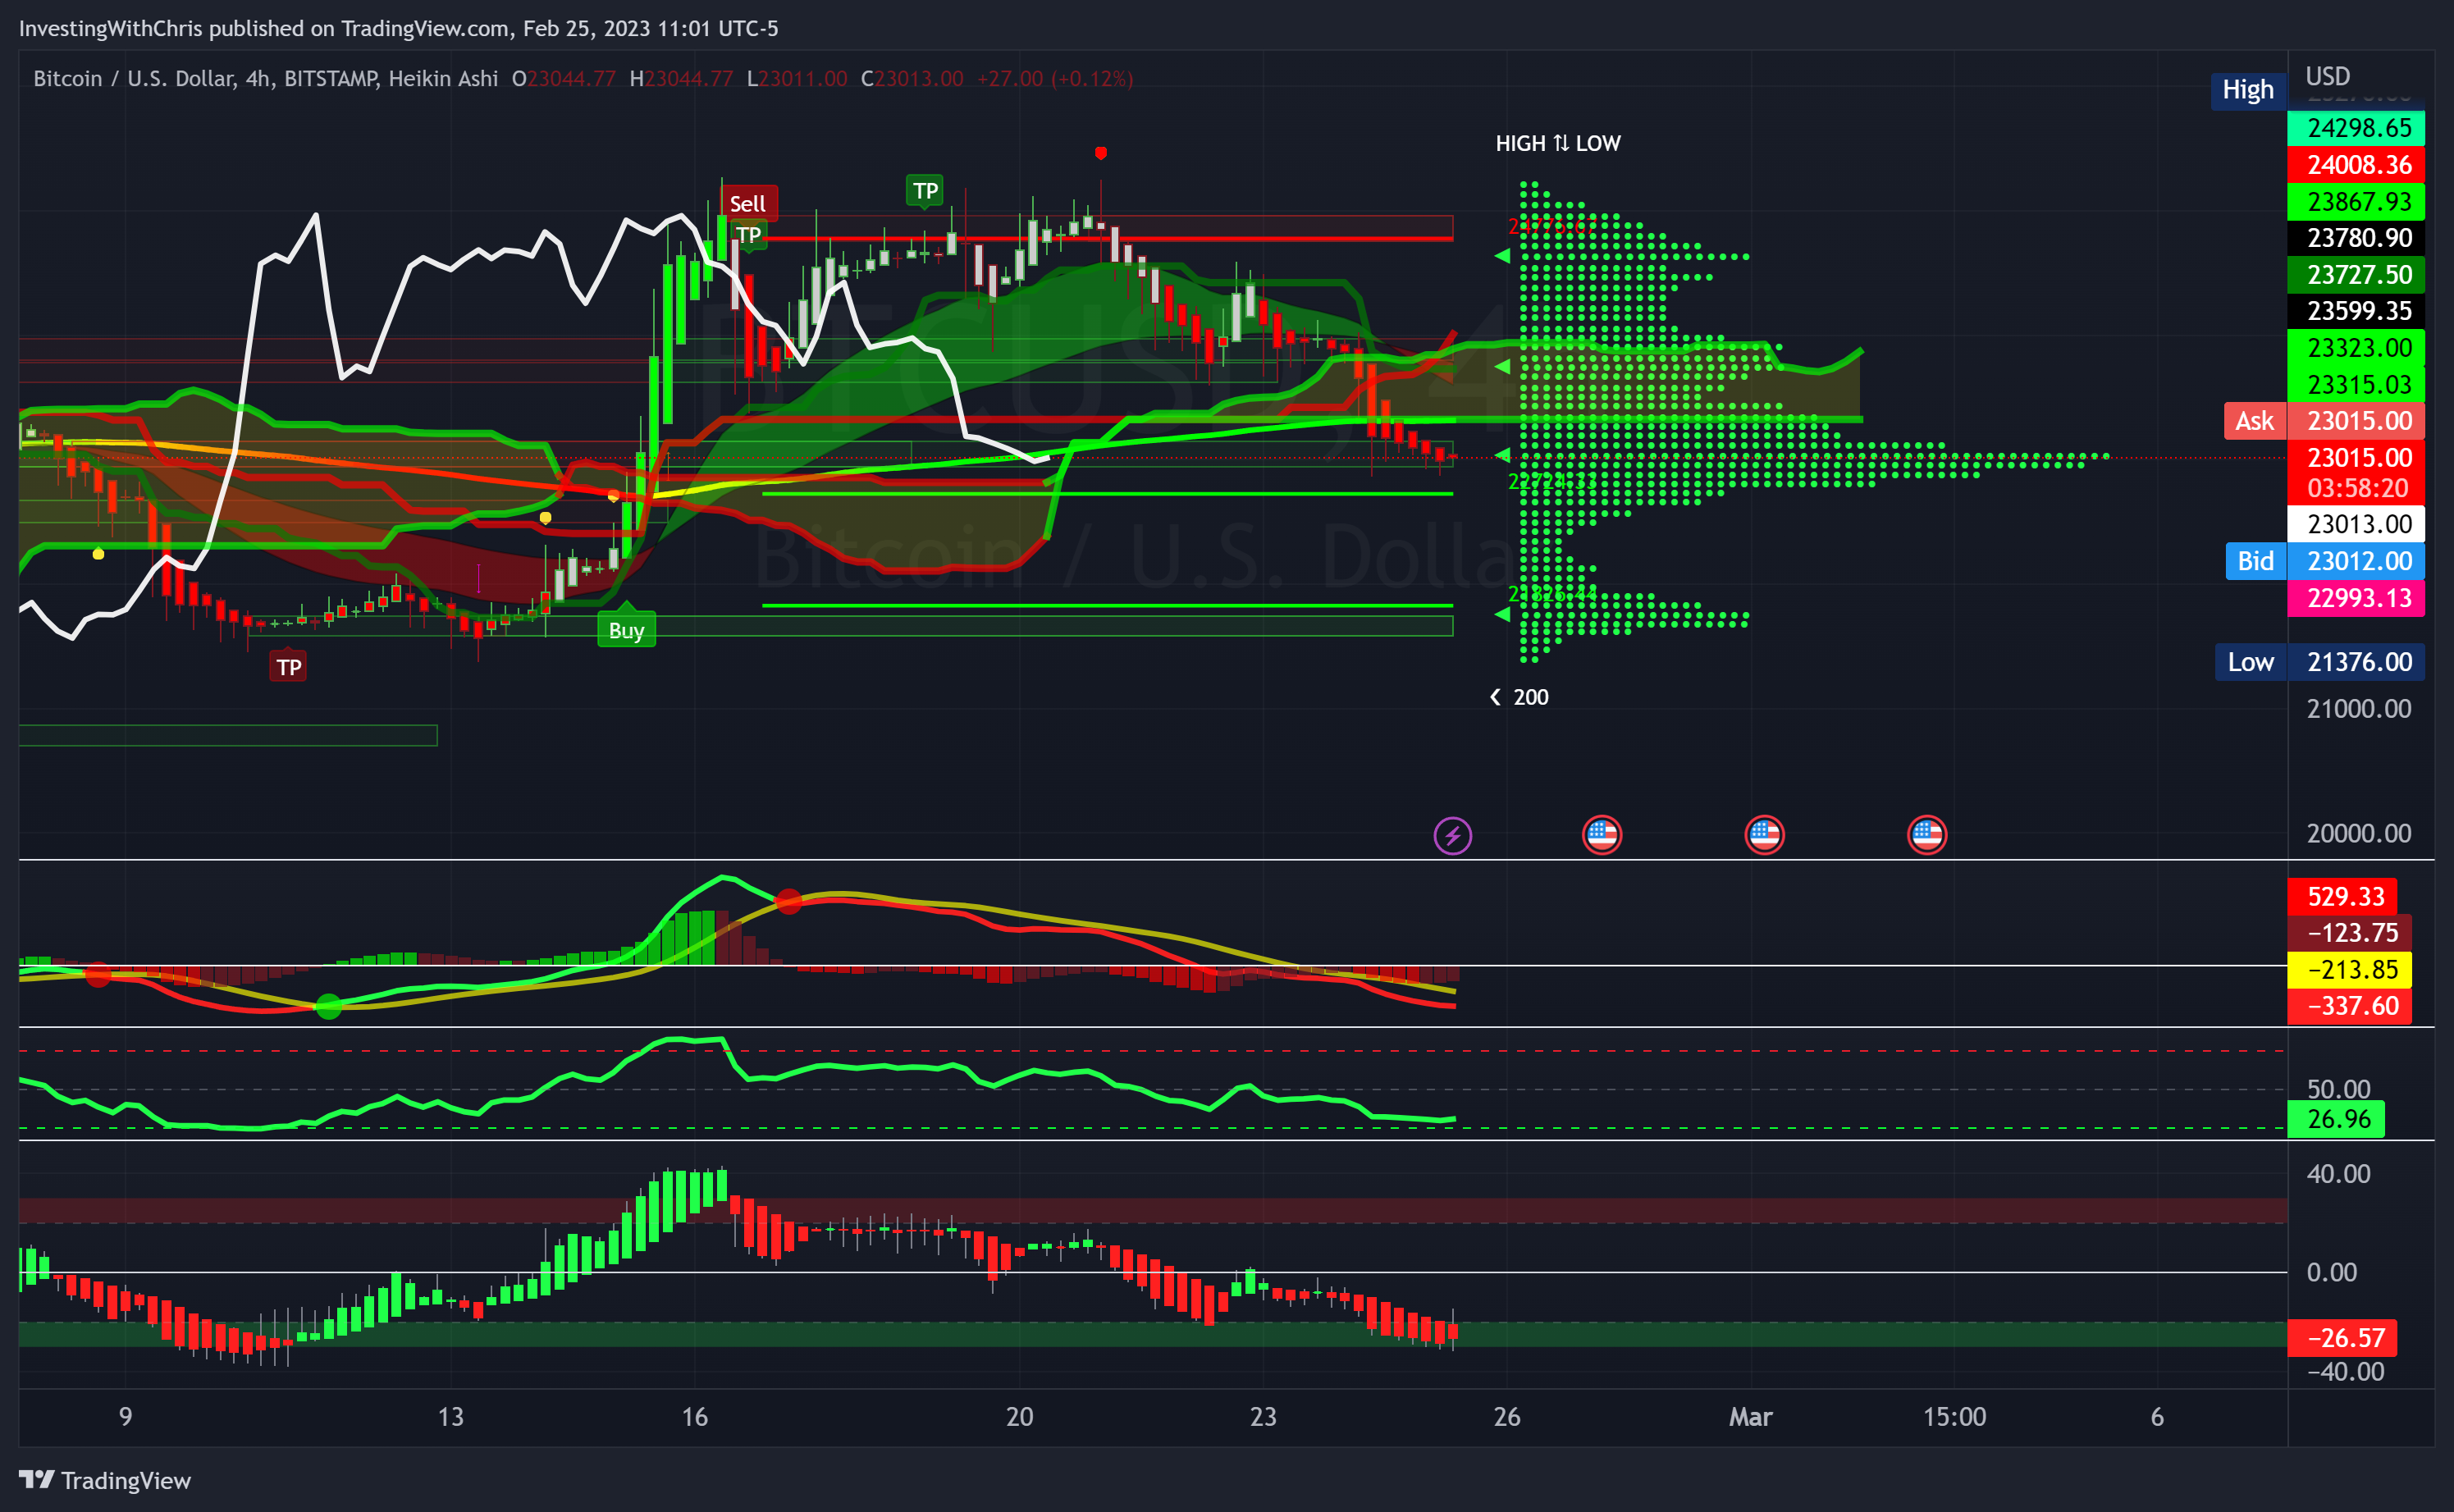Click the 23727.50 price label
Image resolution: width=2454 pixels, height=1512 pixels.
[2356, 275]
